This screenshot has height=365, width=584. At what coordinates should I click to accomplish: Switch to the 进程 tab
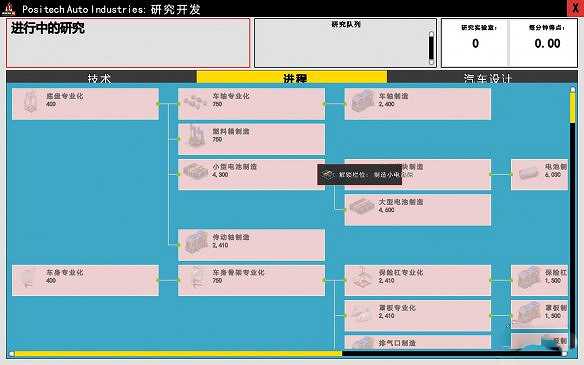click(x=292, y=77)
